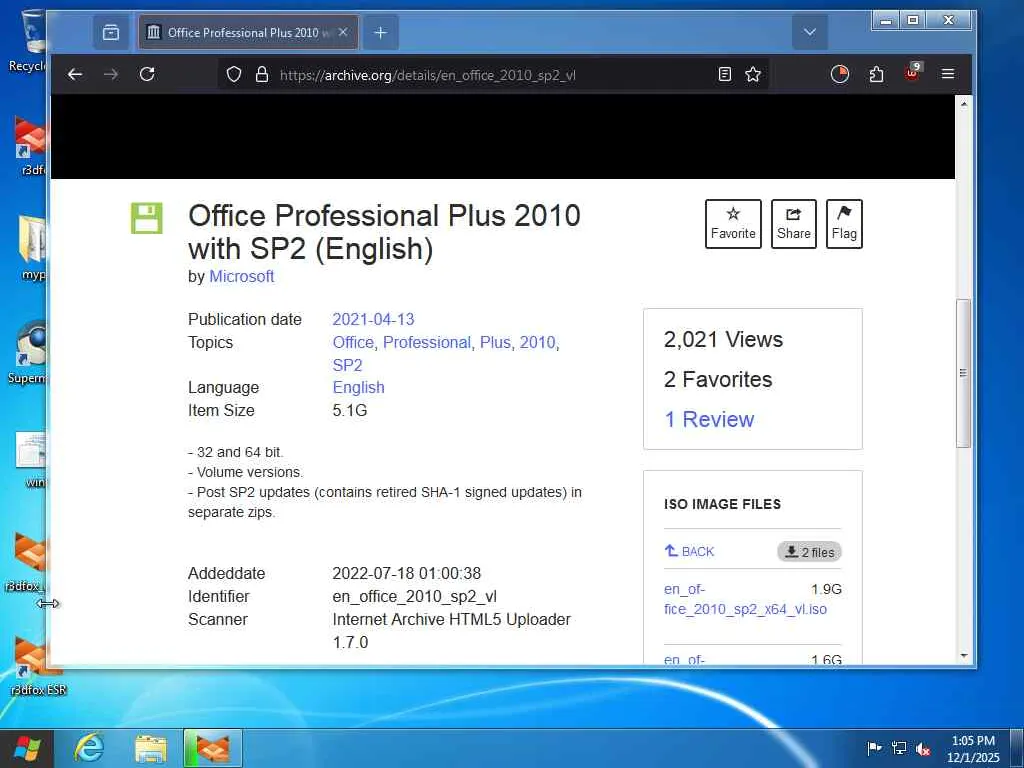Download en_office_2010_sp2_x64_vl.iso file
The height and width of the screenshot is (768, 1024).
click(x=745, y=599)
